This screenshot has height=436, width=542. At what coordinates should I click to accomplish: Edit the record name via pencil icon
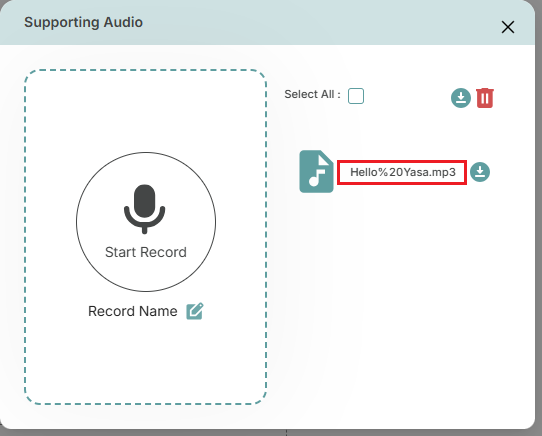195,311
